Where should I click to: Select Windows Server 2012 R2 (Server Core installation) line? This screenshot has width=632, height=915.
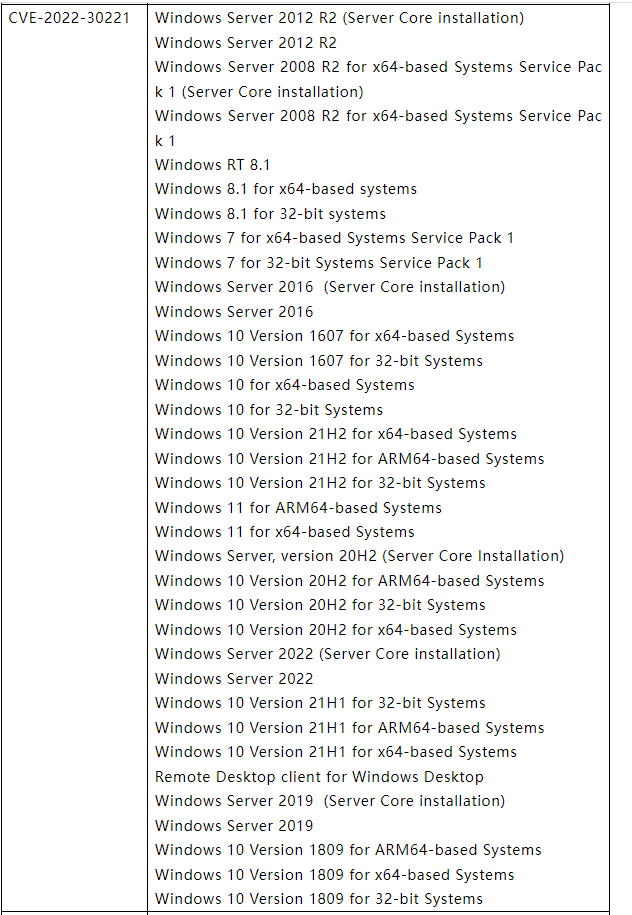tap(340, 18)
